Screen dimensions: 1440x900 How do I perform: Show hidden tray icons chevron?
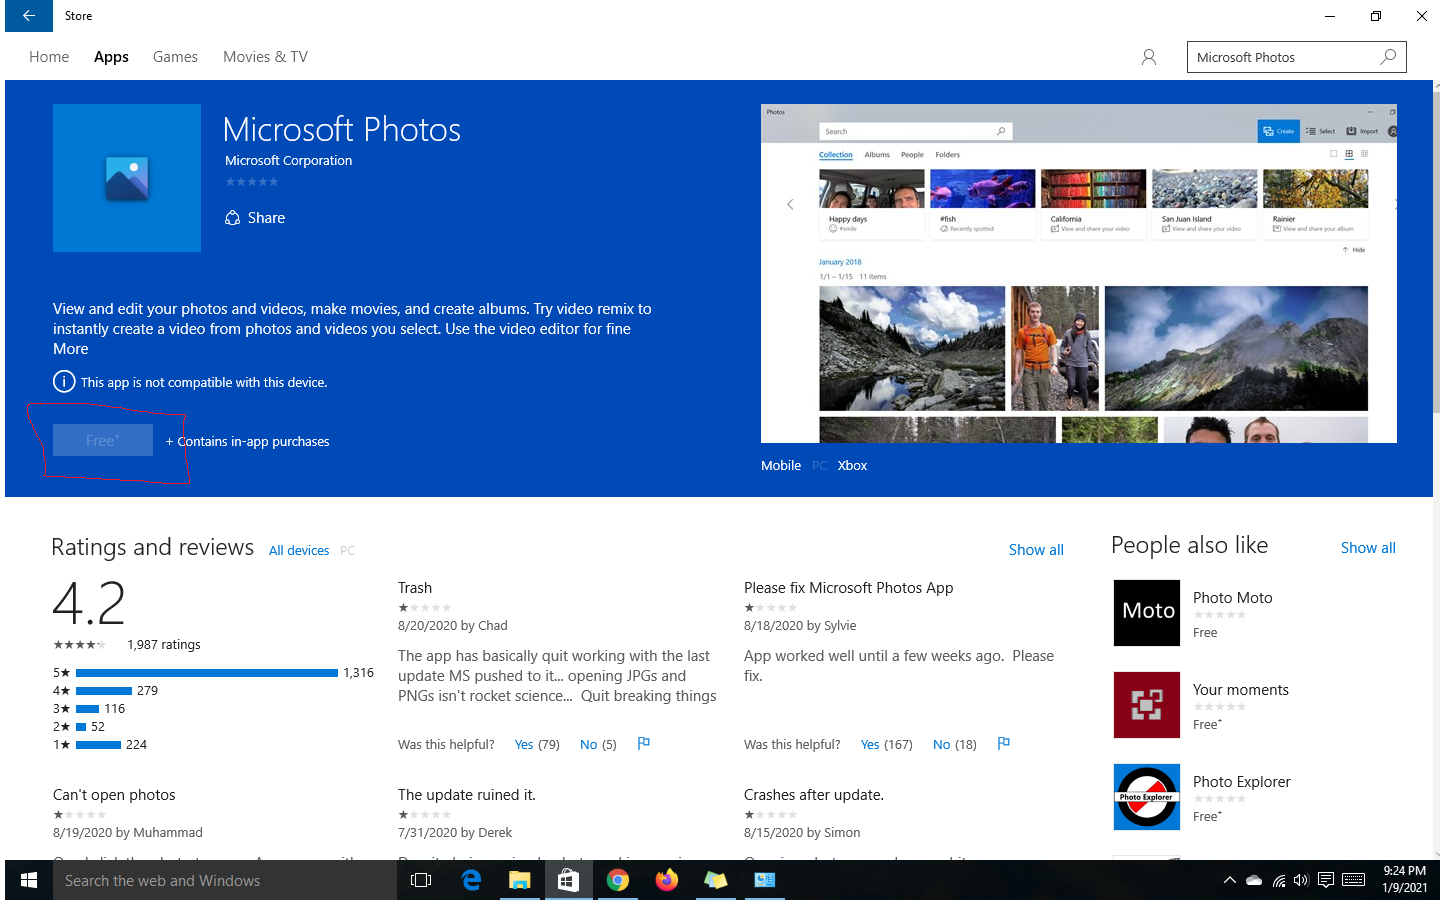point(1229,880)
